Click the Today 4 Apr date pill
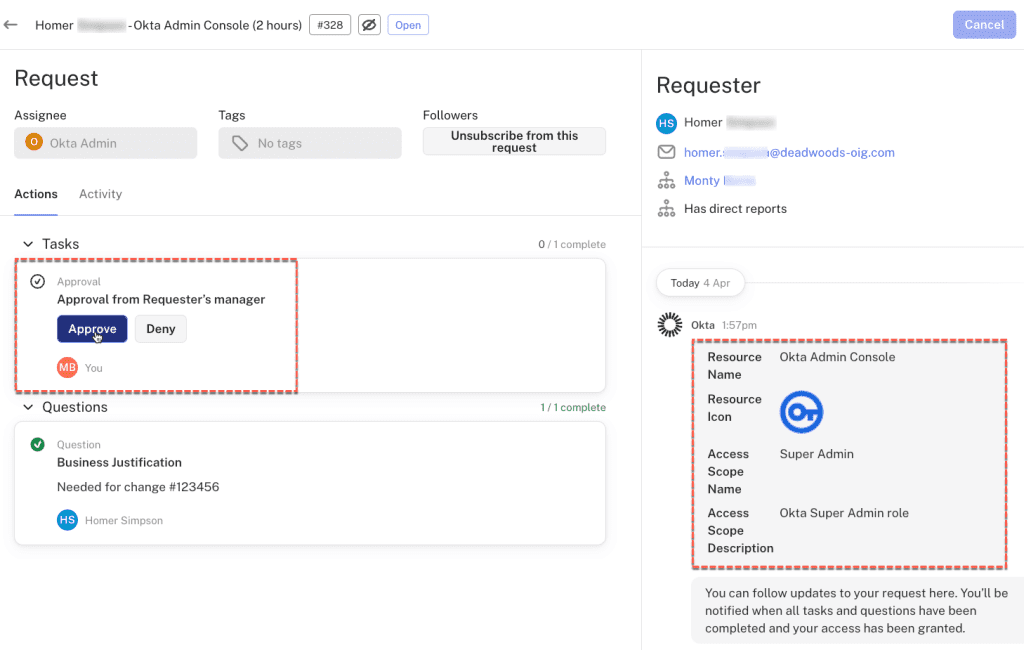1024x650 pixels. pyautogui.click(x=700, y=283)
